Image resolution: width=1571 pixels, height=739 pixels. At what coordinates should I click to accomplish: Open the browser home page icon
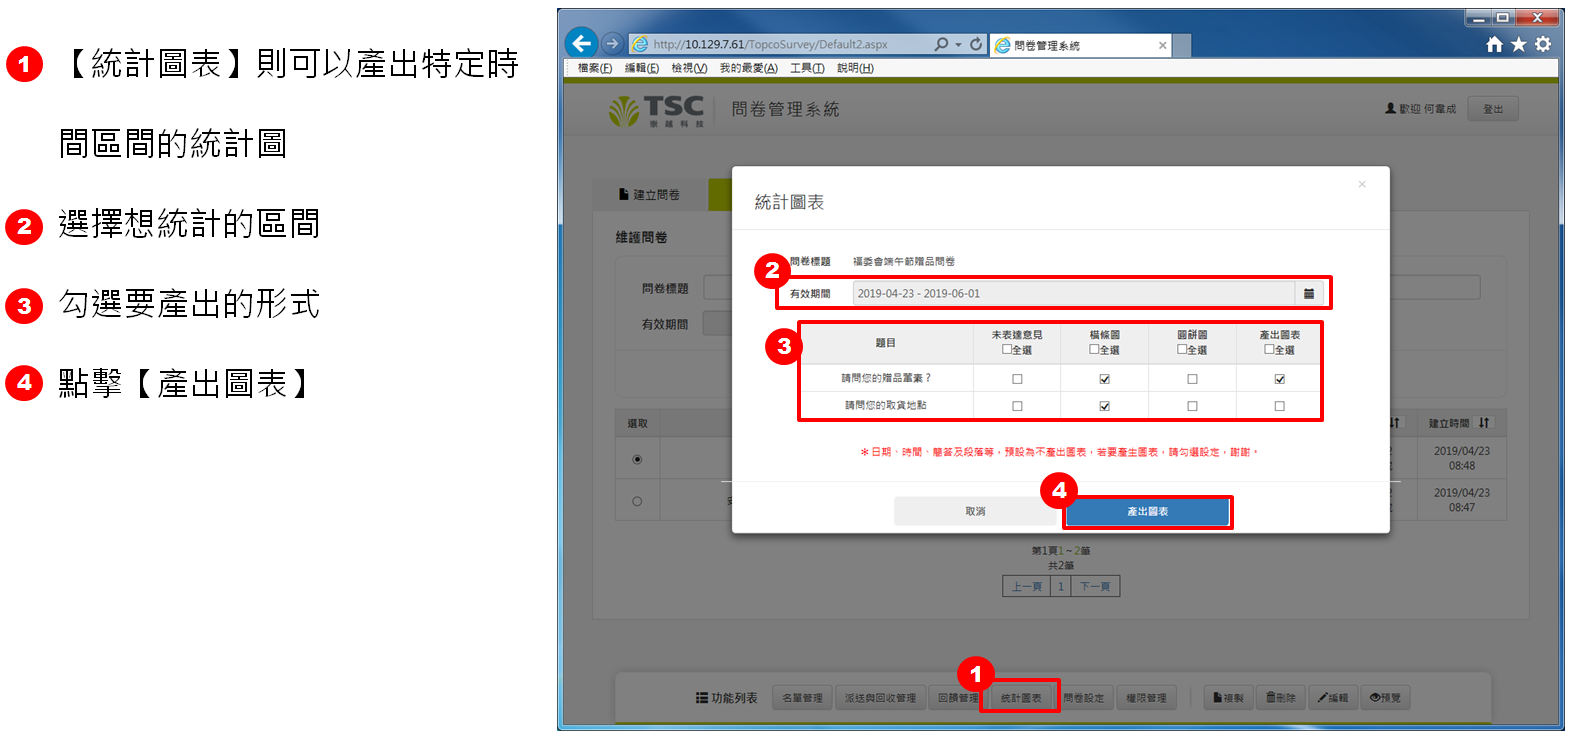tap(1494, 44)
